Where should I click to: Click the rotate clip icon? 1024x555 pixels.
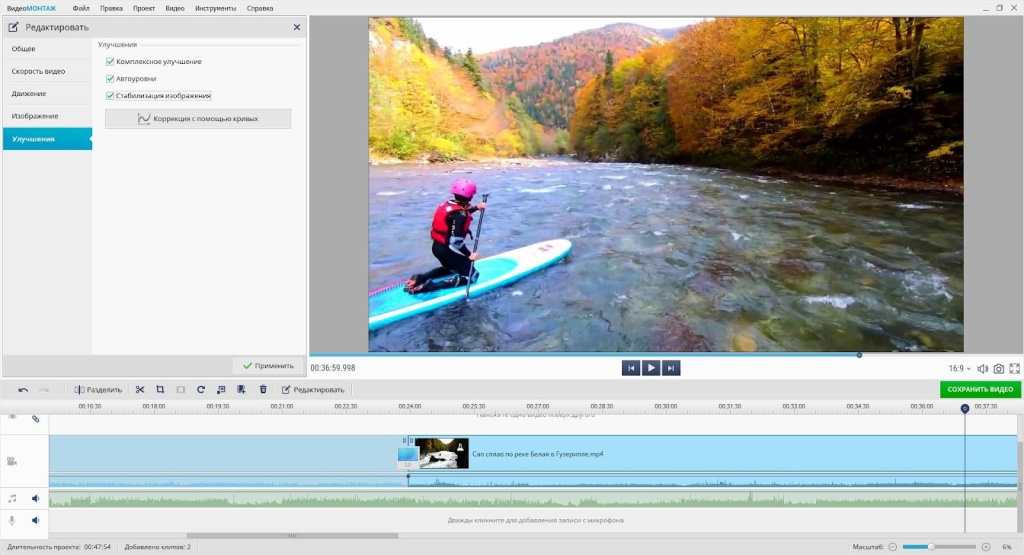[x=201, y=389]
